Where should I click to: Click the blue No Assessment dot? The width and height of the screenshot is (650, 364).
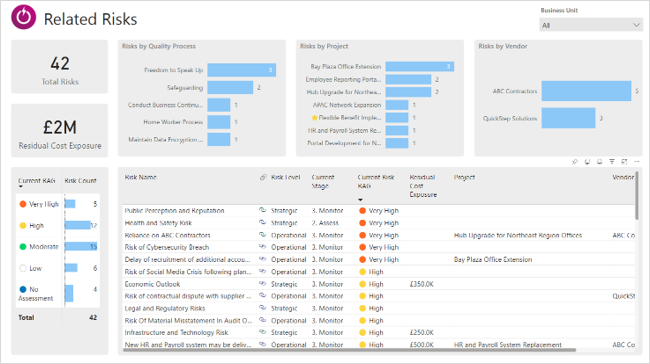click(x=23, y=289)
